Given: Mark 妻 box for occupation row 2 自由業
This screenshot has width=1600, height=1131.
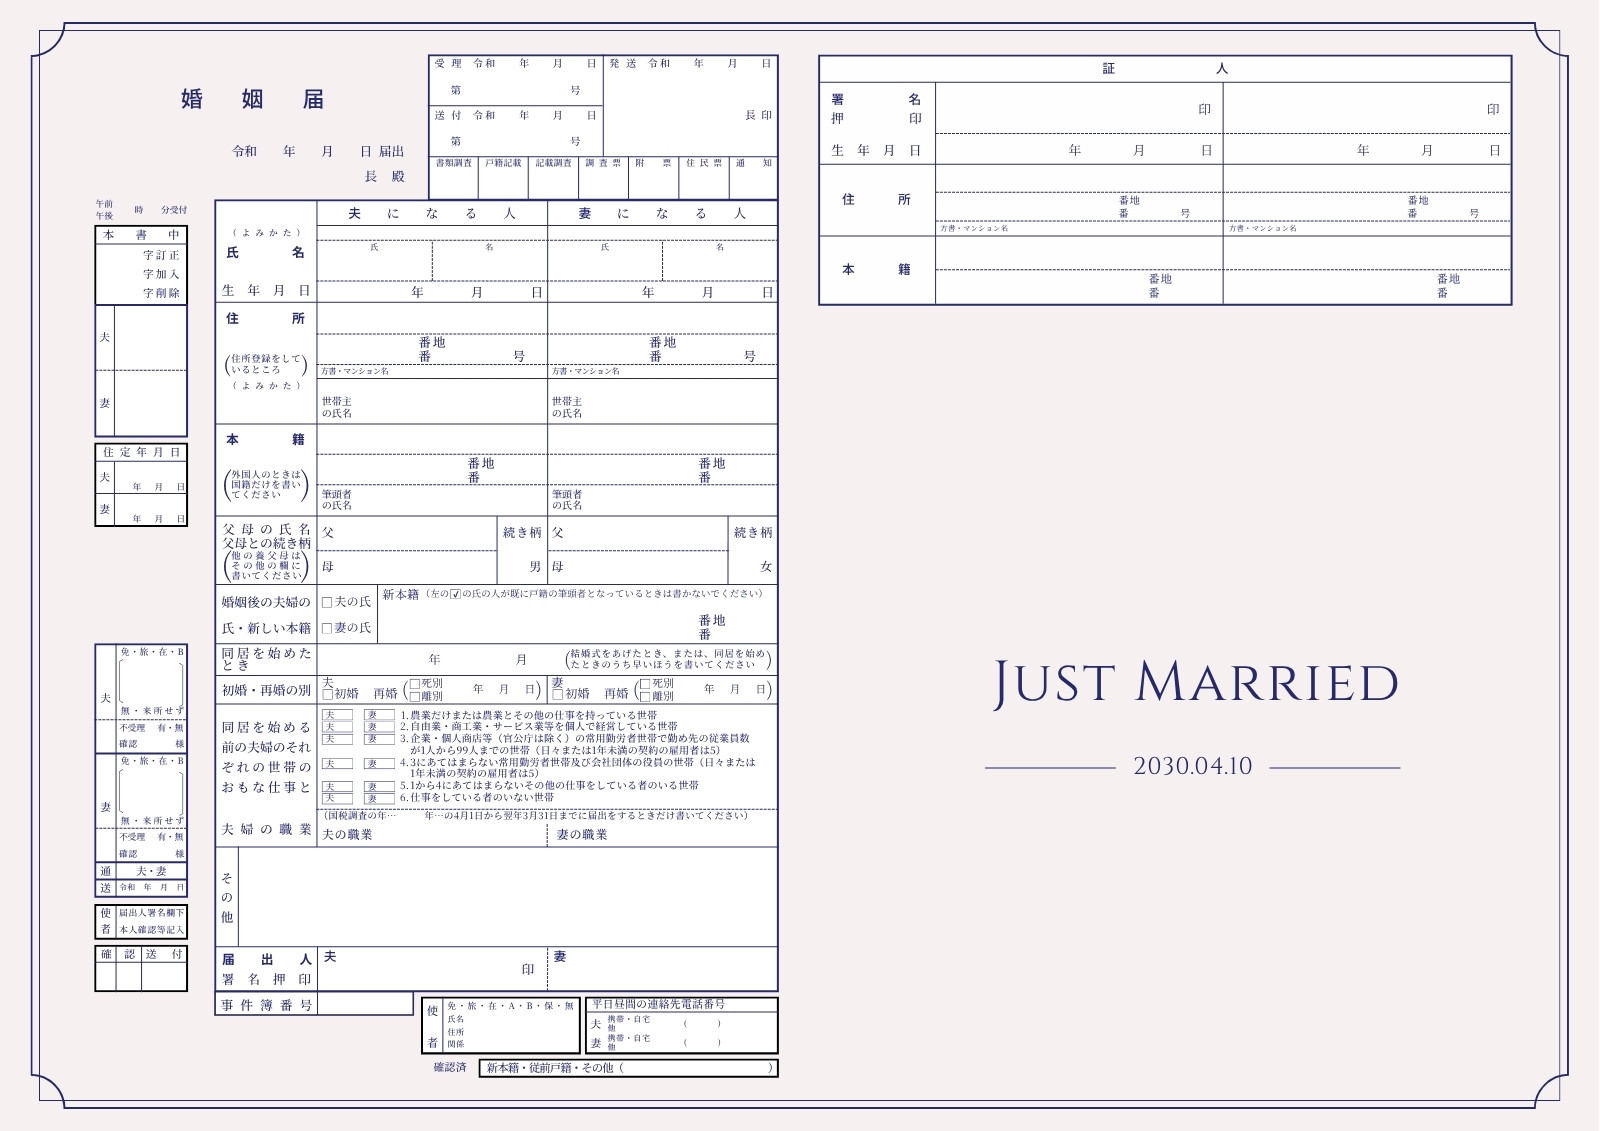Looking at the screenshot, I should [379, 727].
